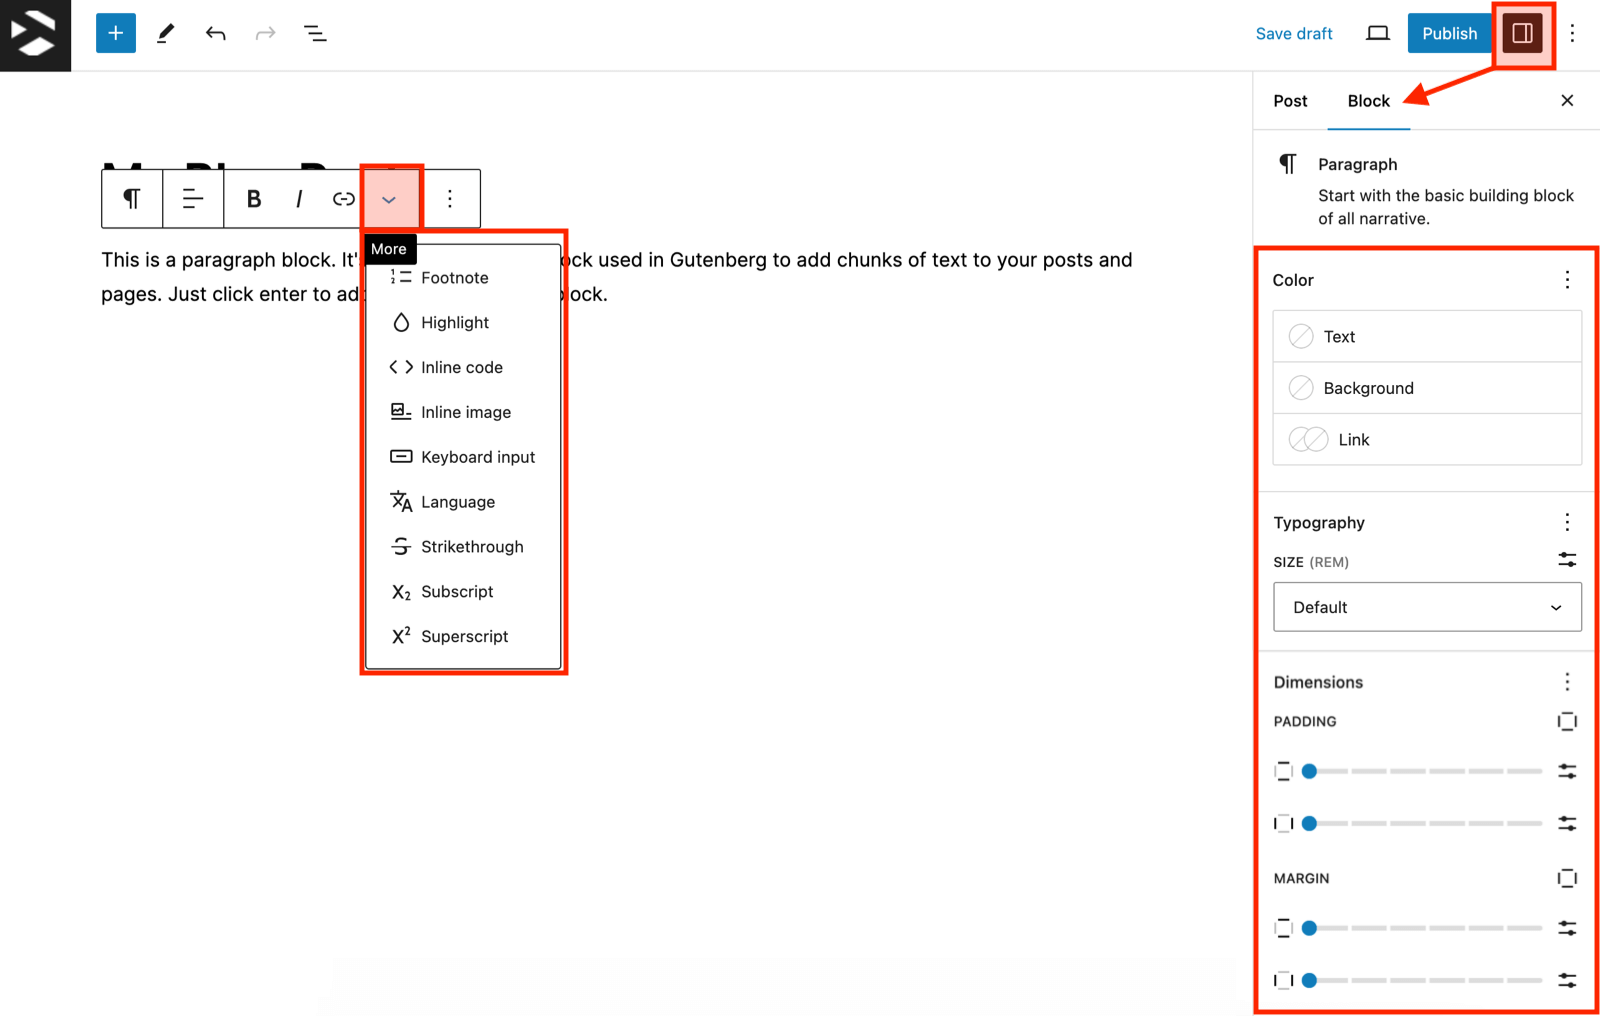This screenshot has width=1600, height=1016.
Task: Set custom size for first padding slider
Action: tap(1567, 771)
